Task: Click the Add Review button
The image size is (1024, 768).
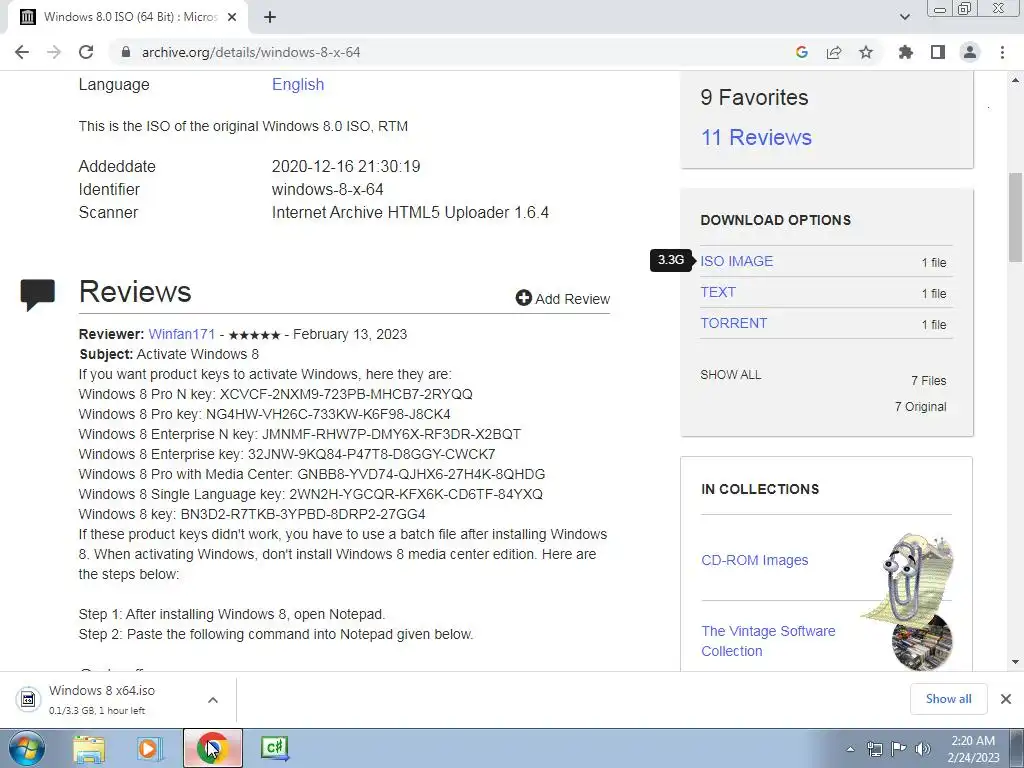Action: pos(563,298)
